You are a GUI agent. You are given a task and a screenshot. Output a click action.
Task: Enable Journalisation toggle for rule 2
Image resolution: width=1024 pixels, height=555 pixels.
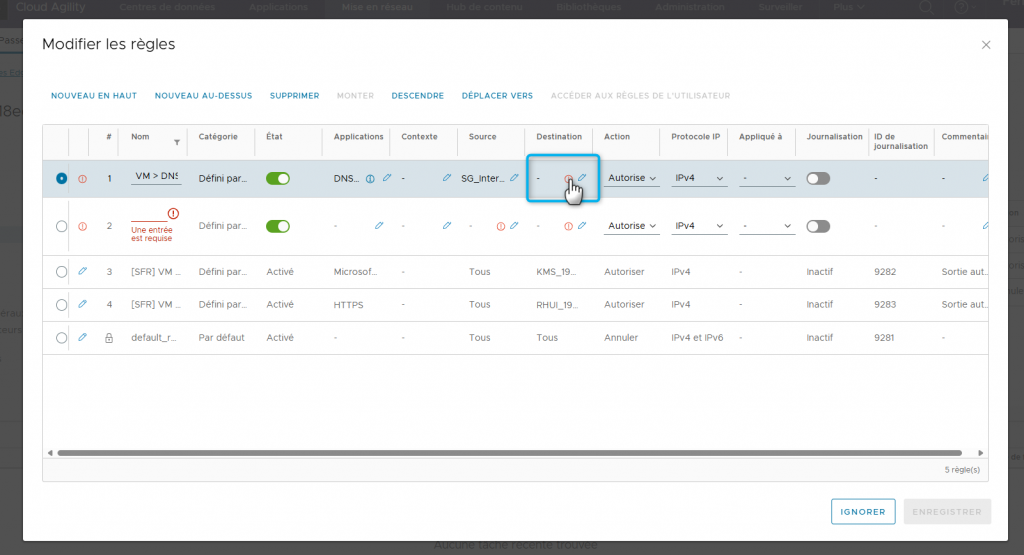coord(818,226)
